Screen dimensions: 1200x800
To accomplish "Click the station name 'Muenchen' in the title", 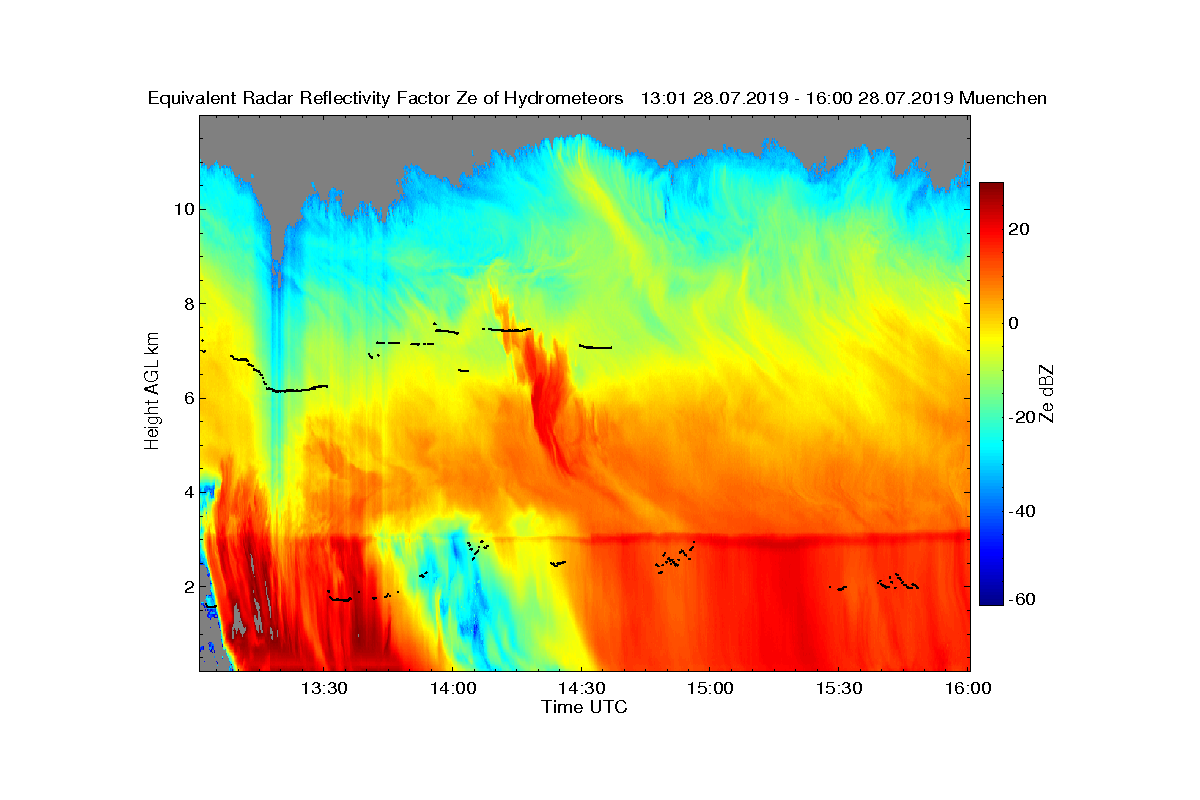I will click(1003, 98).
